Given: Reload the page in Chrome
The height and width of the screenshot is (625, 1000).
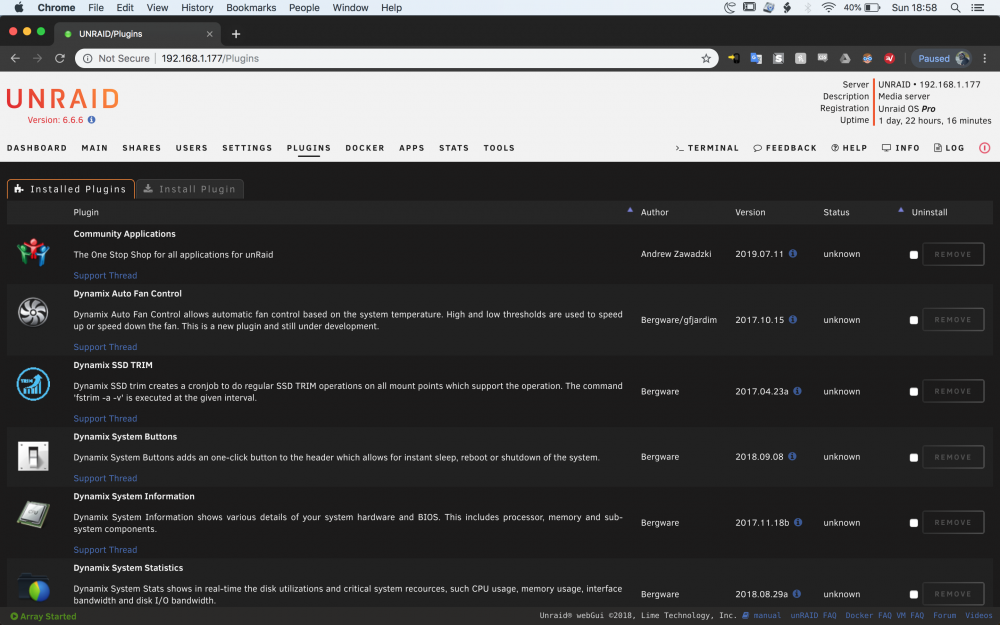Looking at the screenshot, I should (60, 59).
